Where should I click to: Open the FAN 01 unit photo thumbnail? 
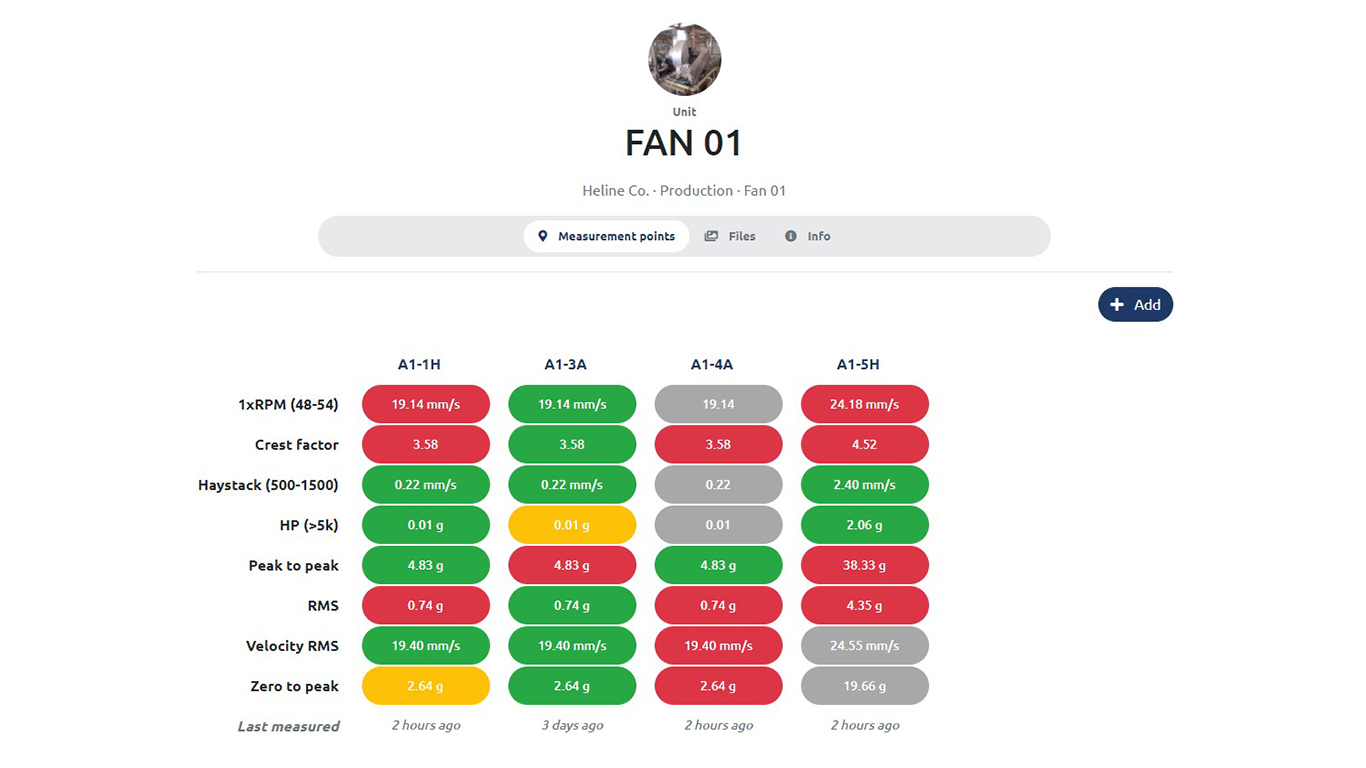(685, 60)
